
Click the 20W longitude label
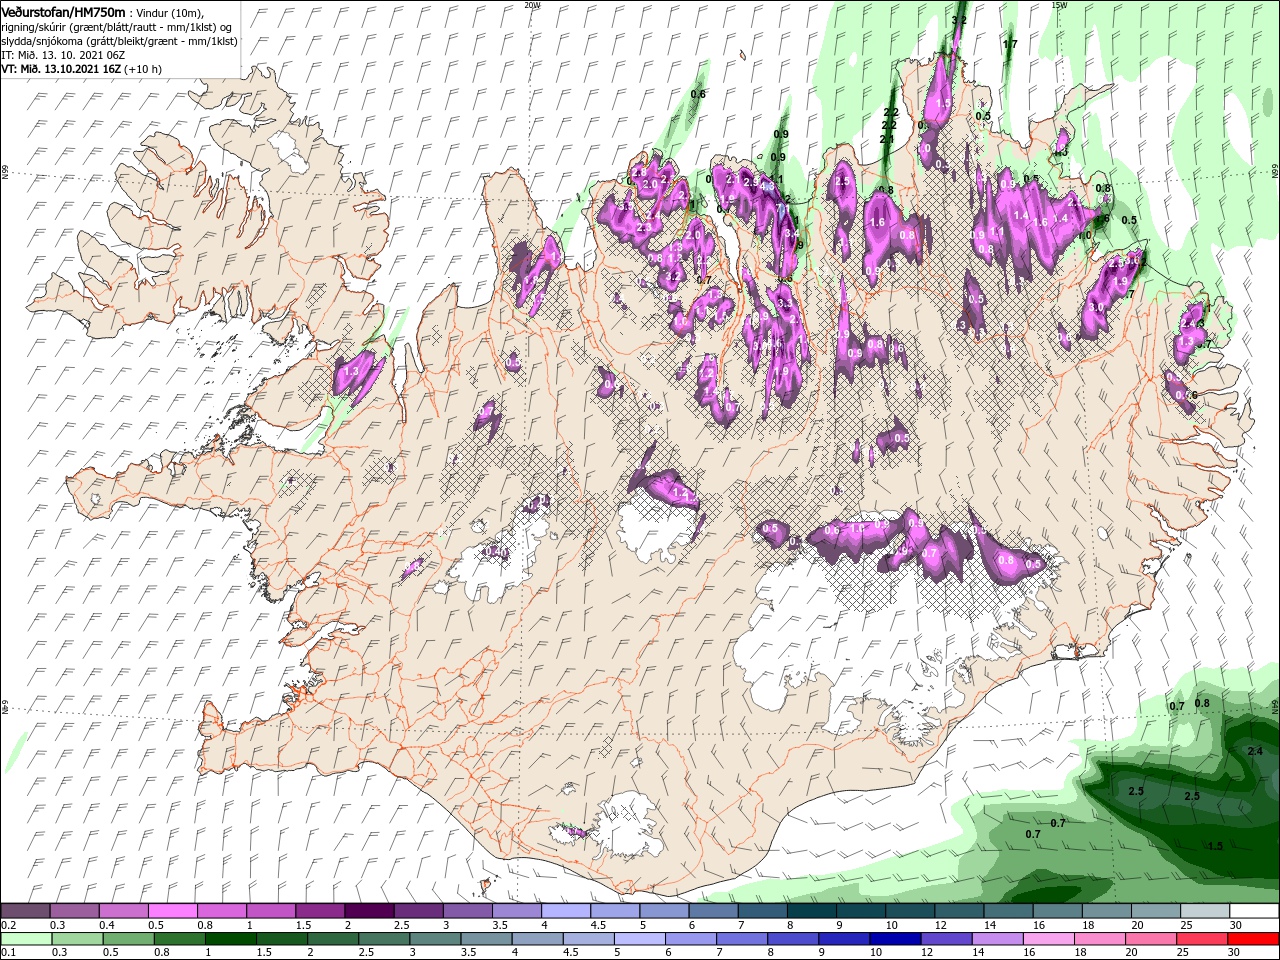[532, 5]
